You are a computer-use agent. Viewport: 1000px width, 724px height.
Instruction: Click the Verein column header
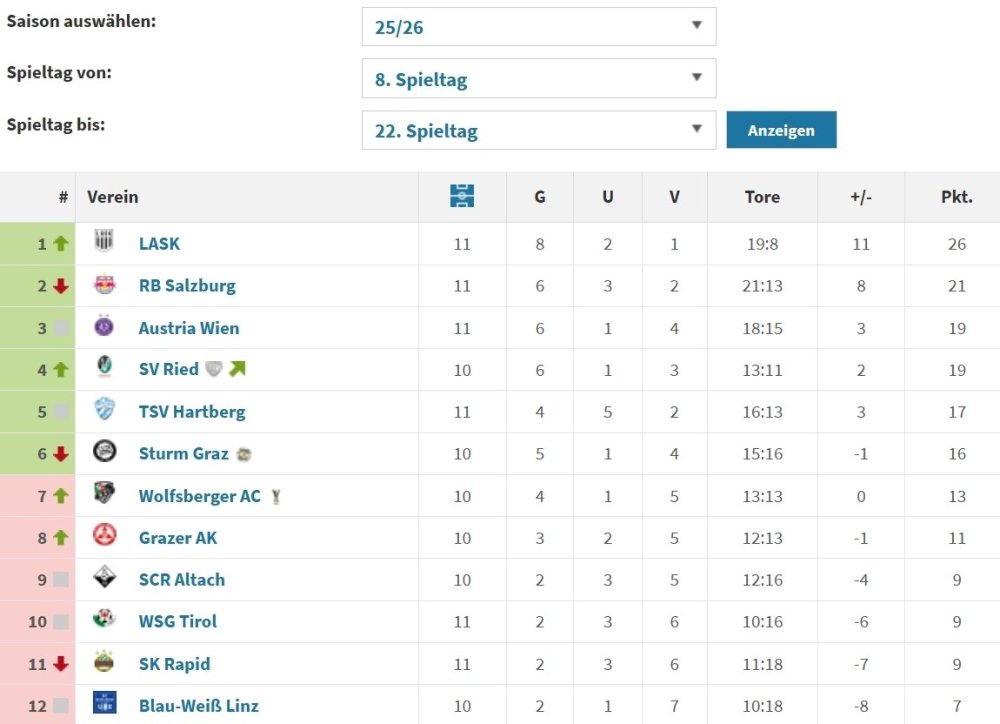(113, 197)
